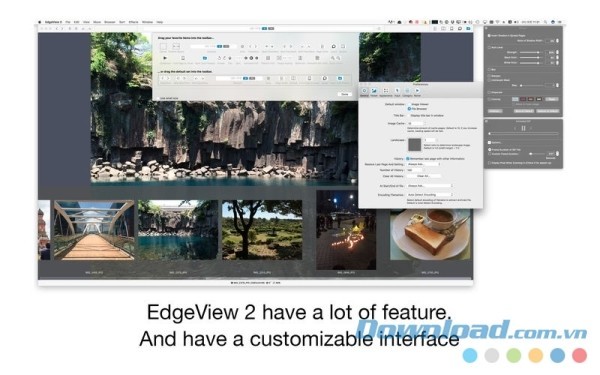Toggle Insert Shadow in Spread Pages checkbox
600x375 pixels.
click(489, 36)
